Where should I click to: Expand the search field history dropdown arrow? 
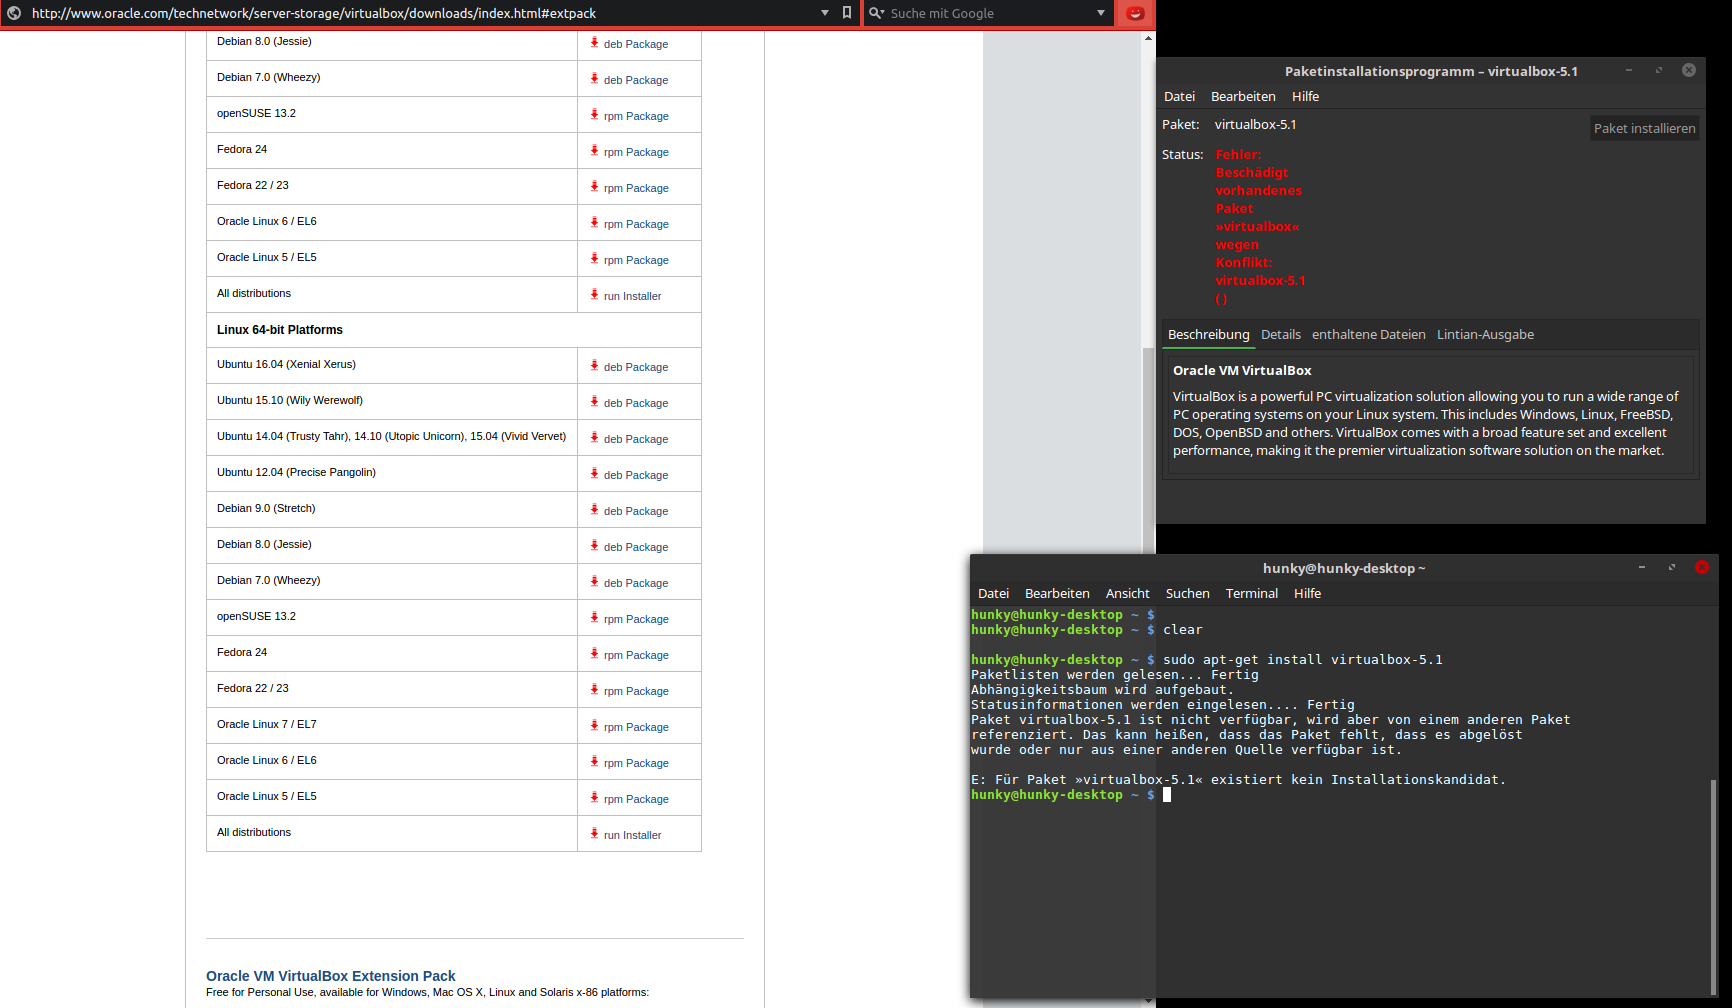click(x=1101, y=13)
